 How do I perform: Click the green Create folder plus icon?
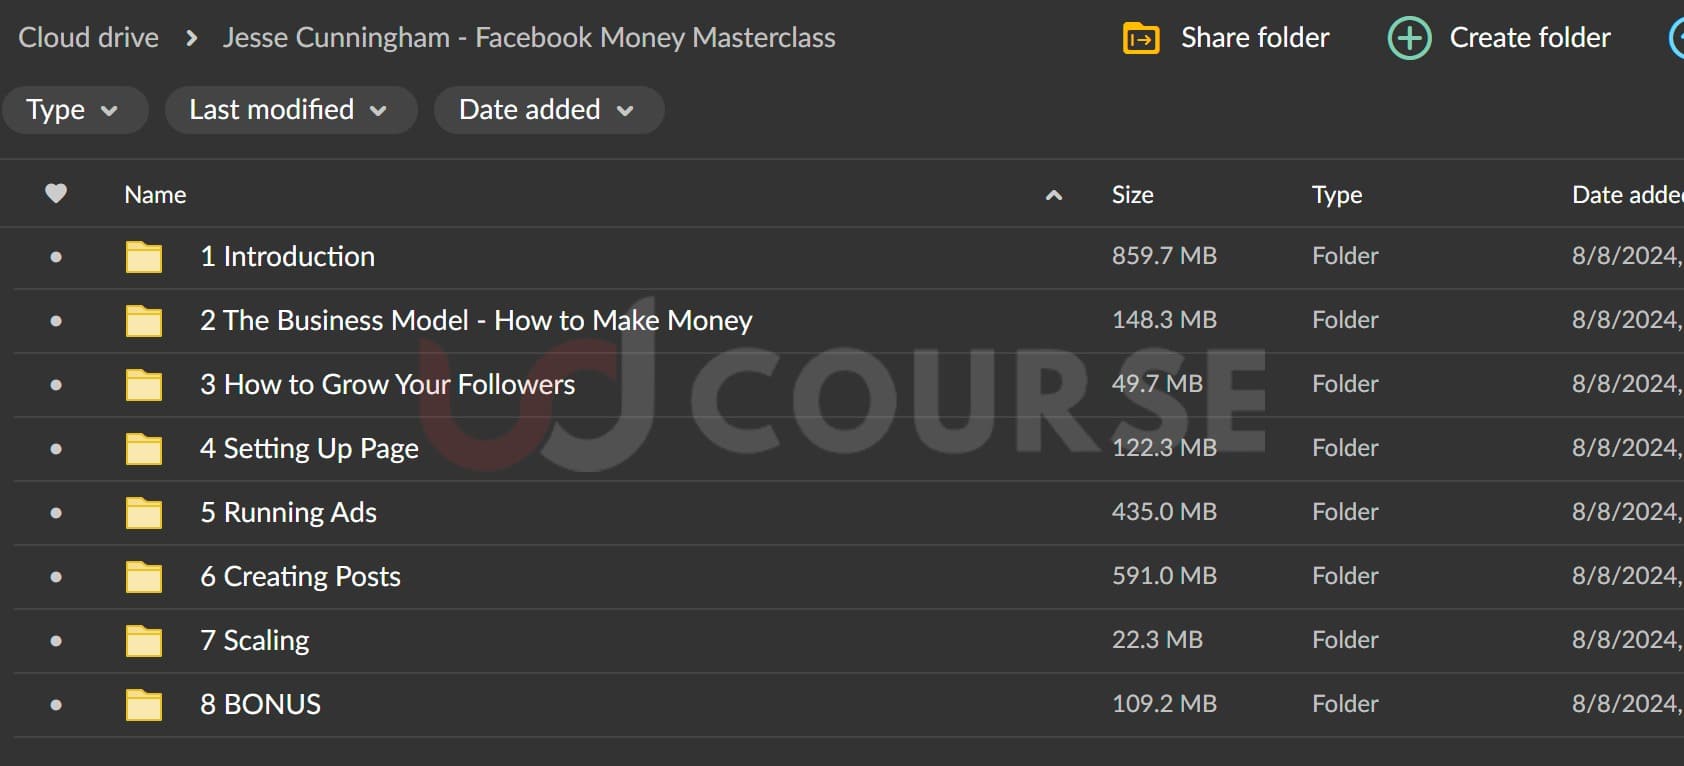tap(1409, 38)
